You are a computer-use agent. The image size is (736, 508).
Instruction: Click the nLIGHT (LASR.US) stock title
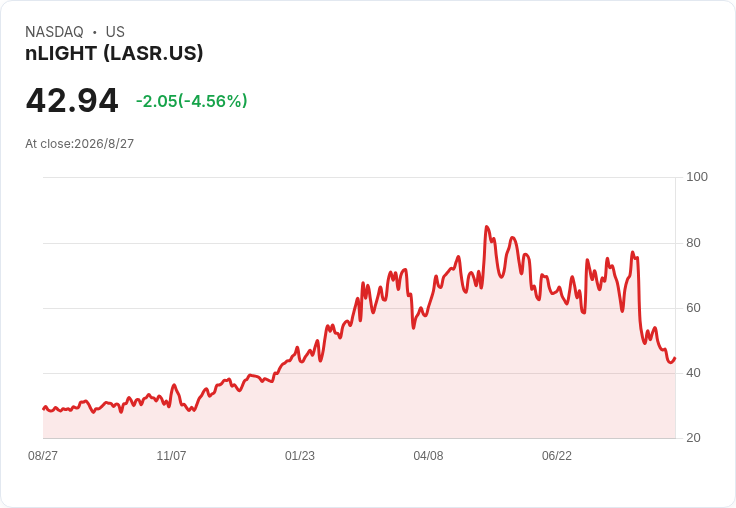(114, 54)
